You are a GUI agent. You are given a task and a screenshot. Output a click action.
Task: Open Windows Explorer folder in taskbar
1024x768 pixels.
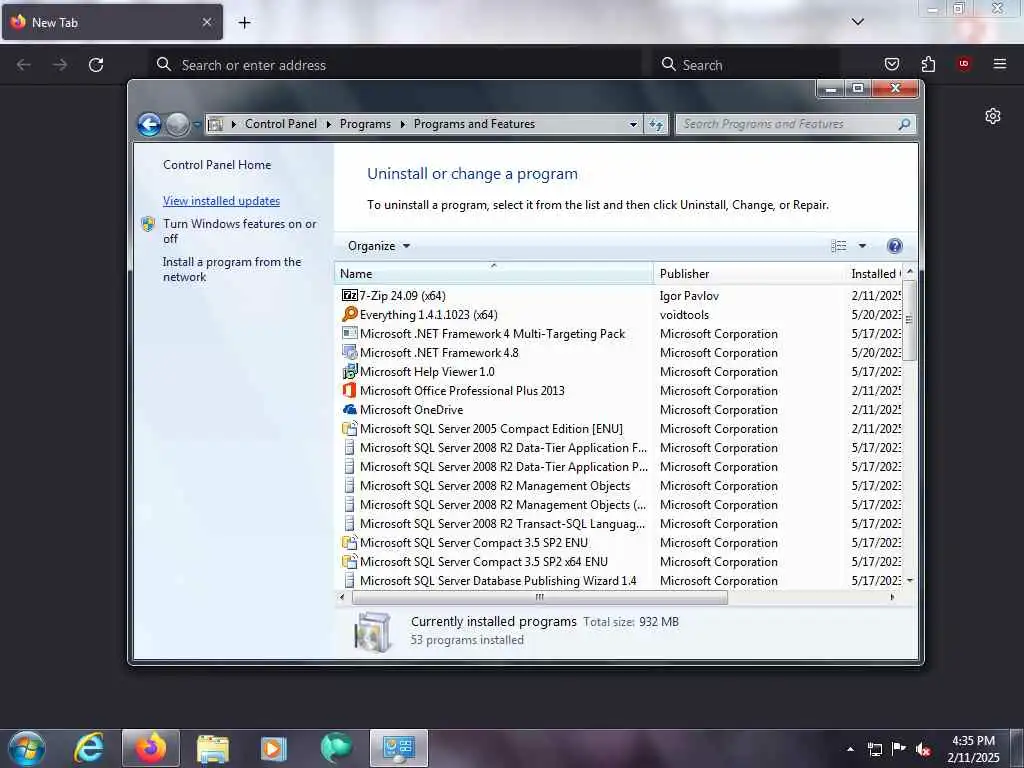[213, 748]
